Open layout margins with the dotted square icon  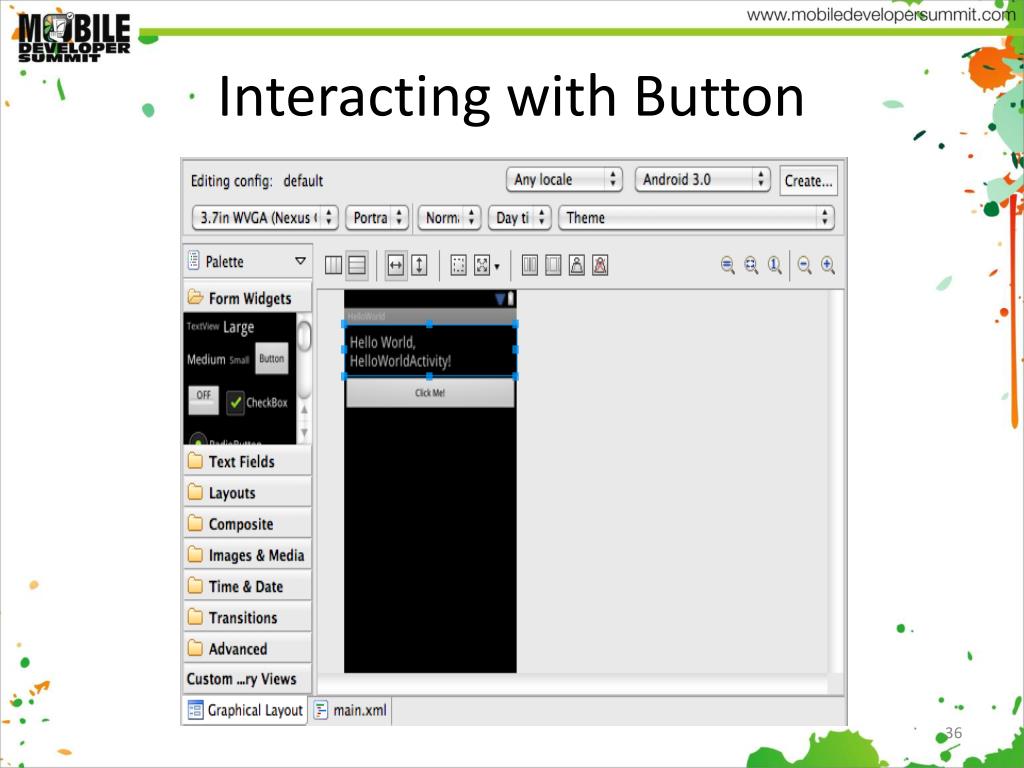458,265
